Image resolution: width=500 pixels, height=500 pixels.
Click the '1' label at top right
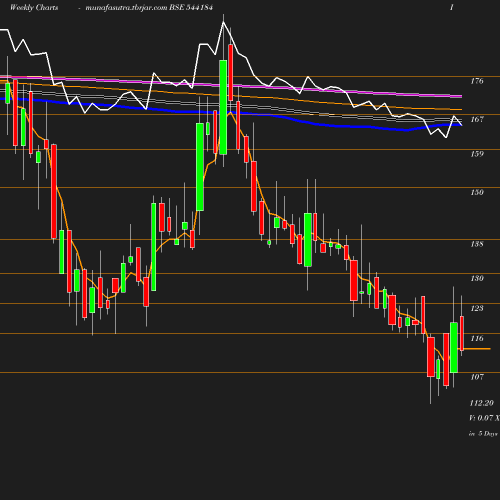tap(452, 7)
